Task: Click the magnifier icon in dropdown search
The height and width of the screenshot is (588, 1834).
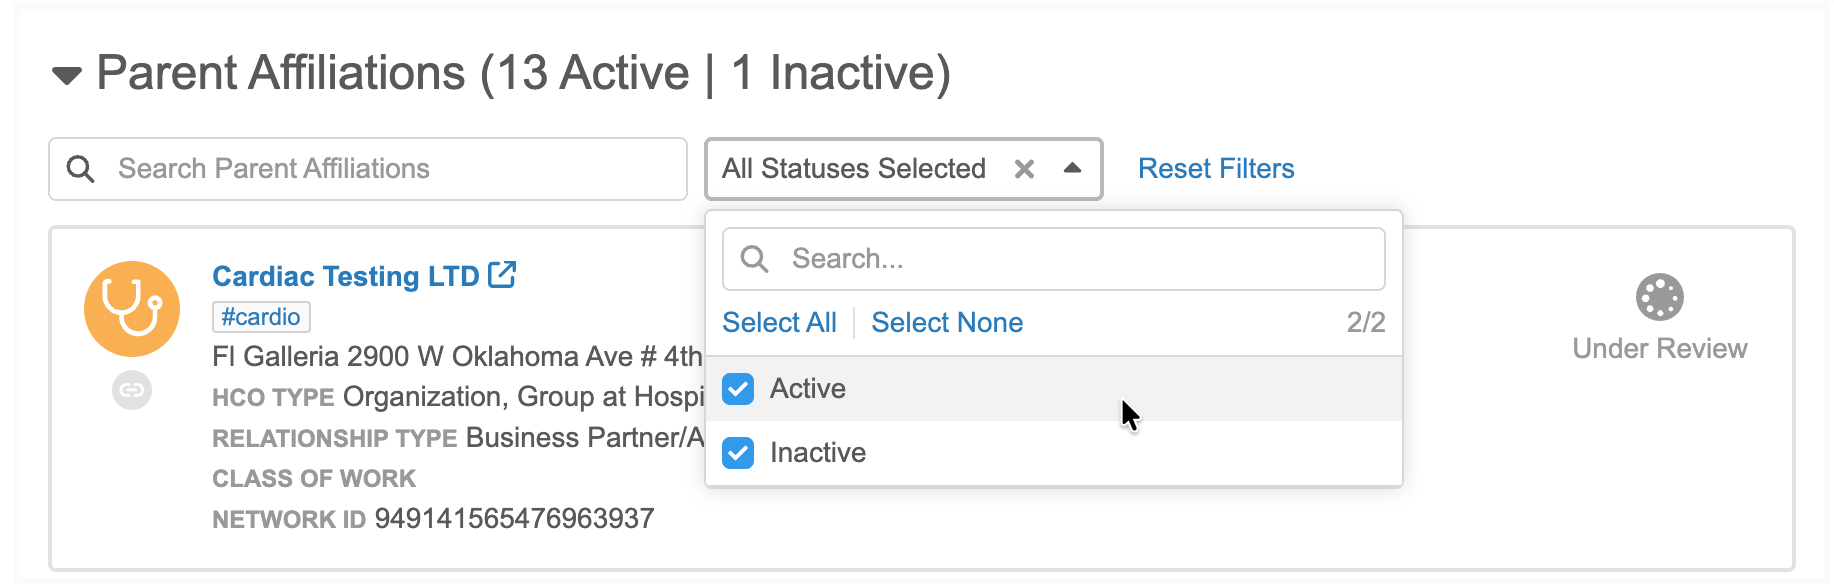Action: click(754, 259)
